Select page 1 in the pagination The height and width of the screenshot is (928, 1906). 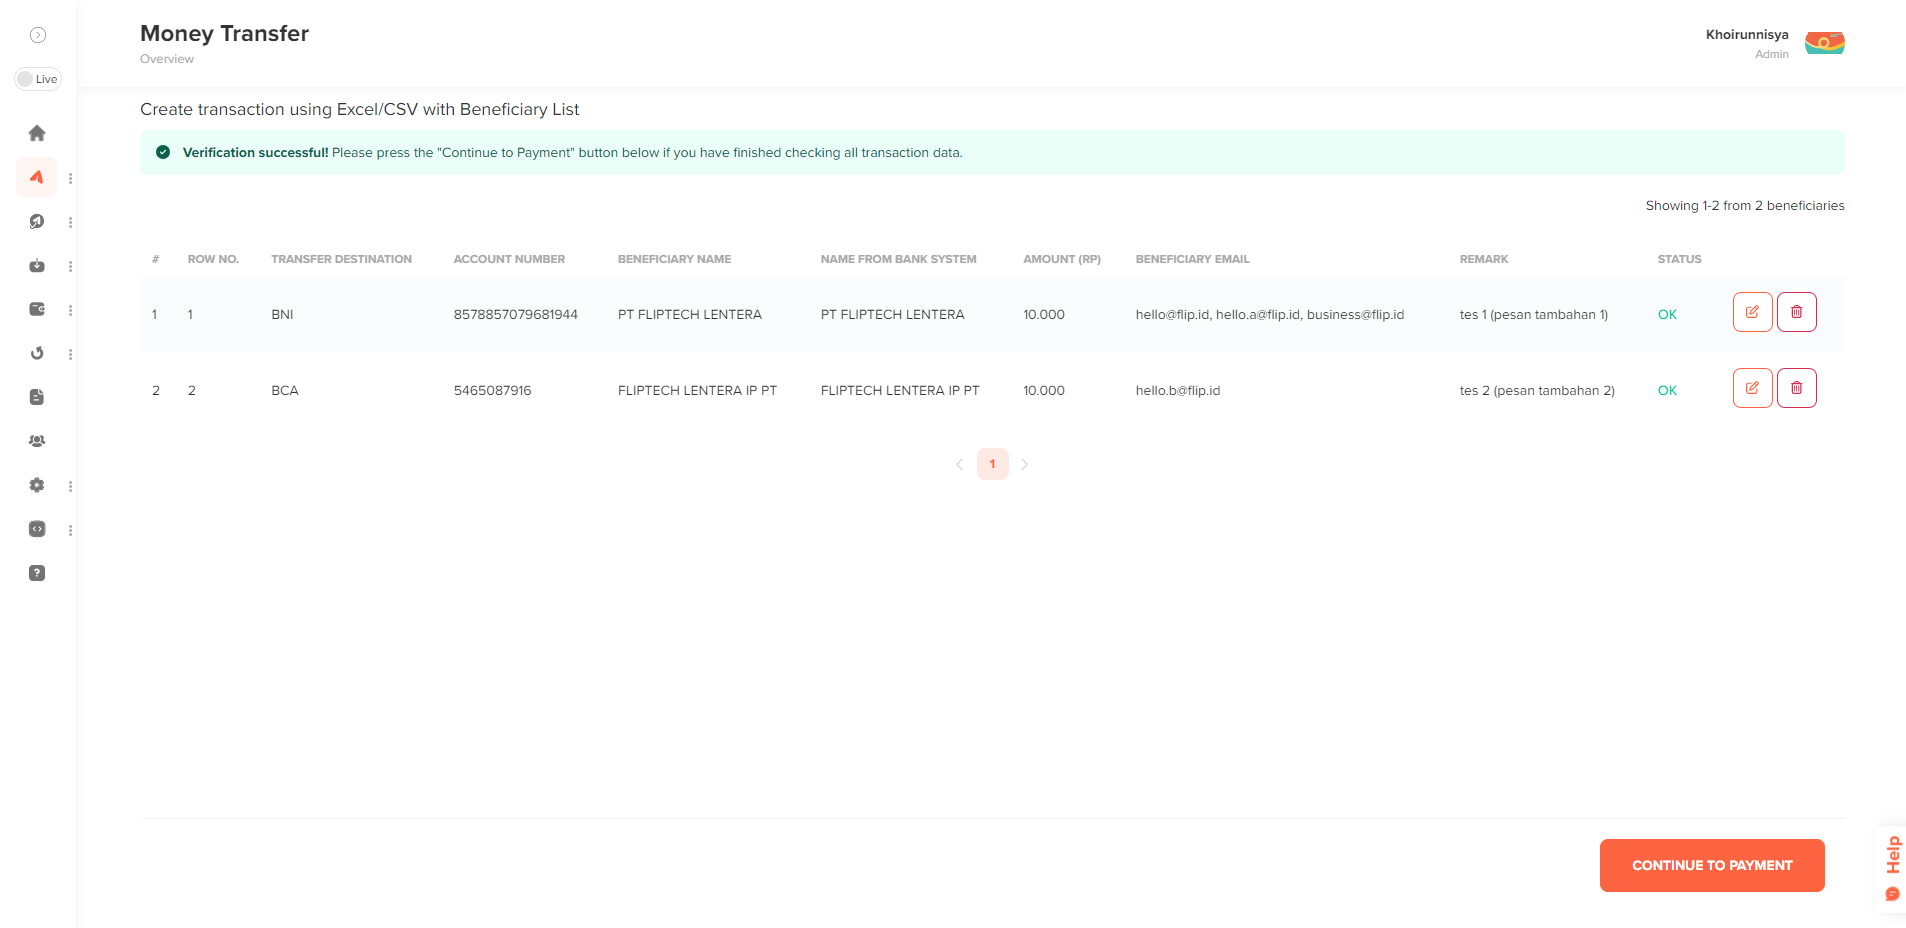click(x=991, y=463)
